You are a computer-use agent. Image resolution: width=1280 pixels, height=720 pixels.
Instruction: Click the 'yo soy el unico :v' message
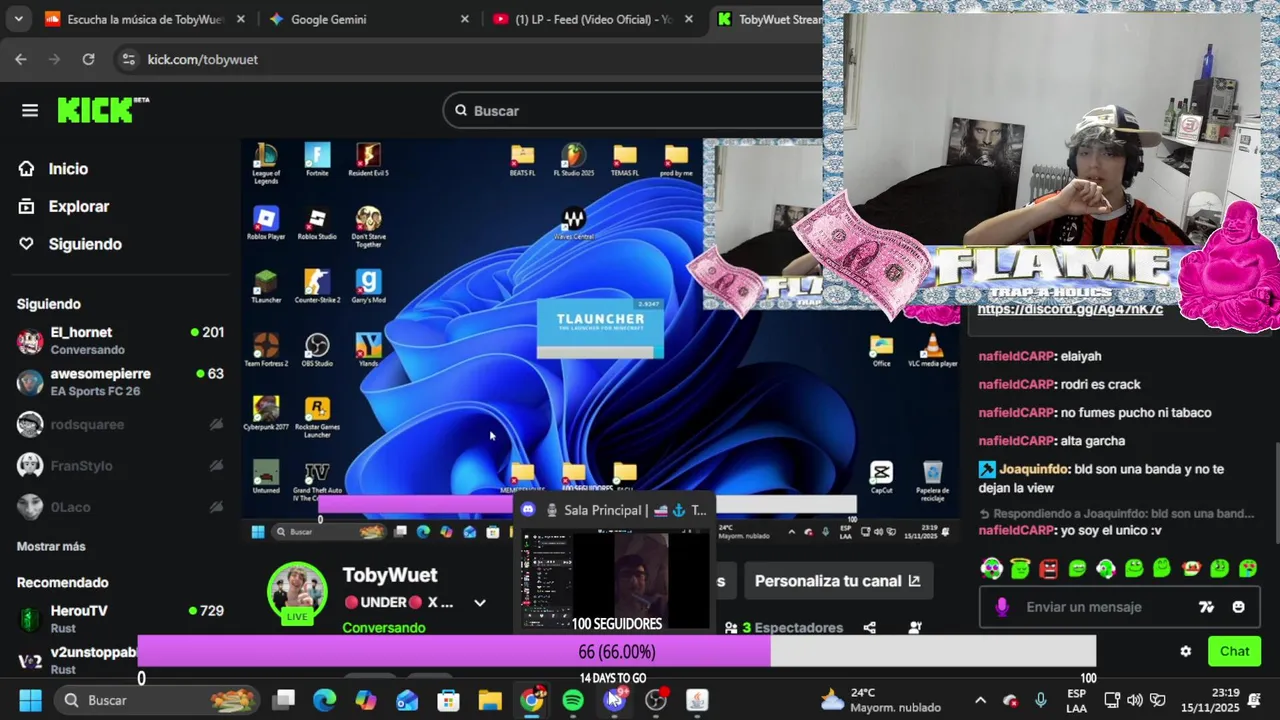point(1111,530)
